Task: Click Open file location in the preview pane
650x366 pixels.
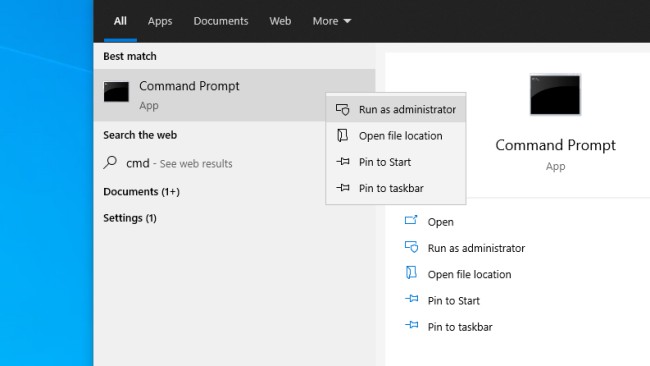Action: 469,274
